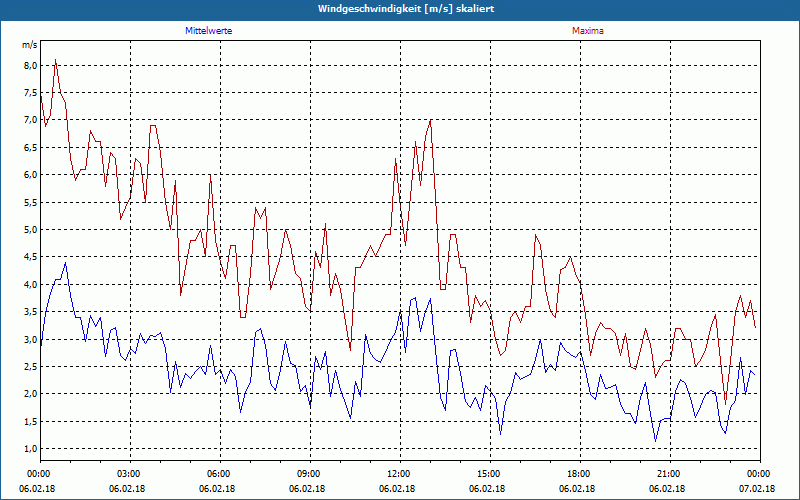Click the 7,5 y-axis value

click(29, 93)
